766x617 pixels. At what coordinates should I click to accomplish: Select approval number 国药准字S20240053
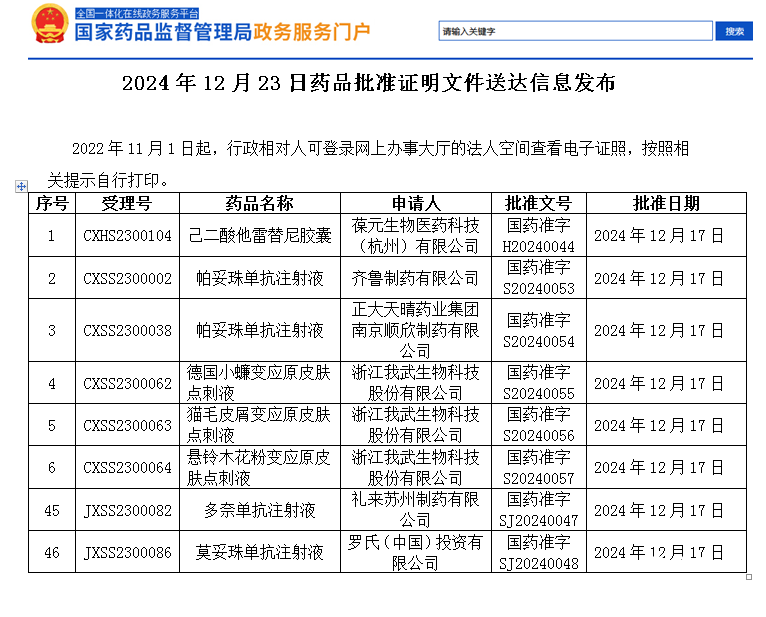click(x=538, y=278)
